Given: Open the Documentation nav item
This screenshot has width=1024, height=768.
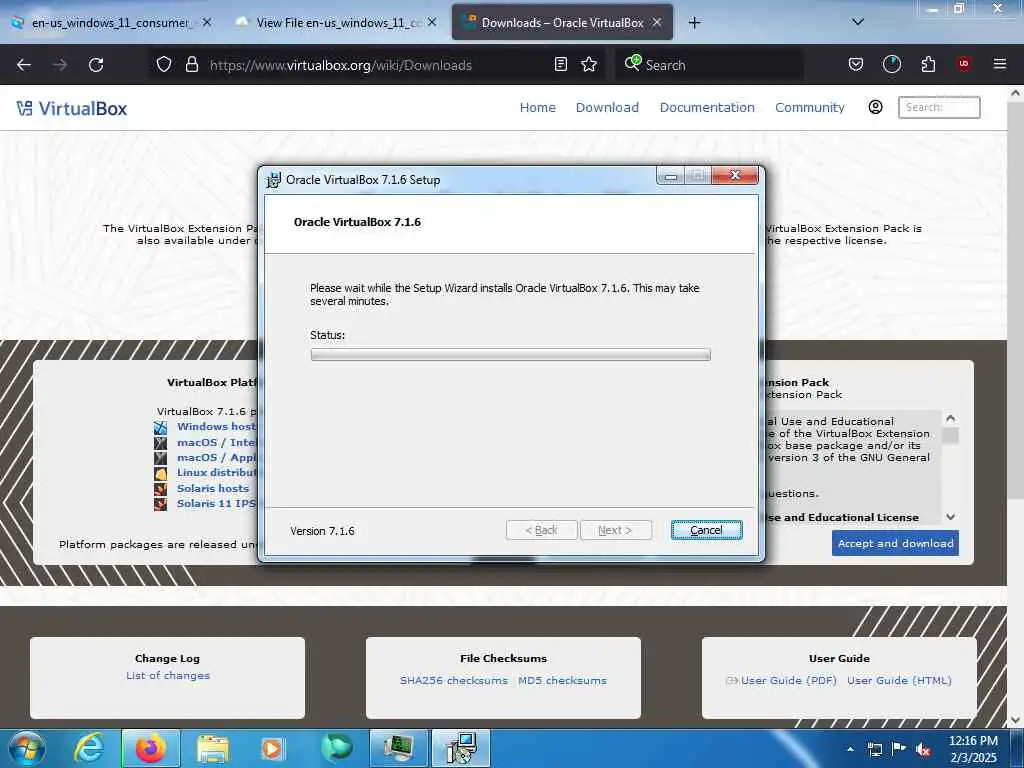Looking at the screenshot, I should click(x=707, y=107).
